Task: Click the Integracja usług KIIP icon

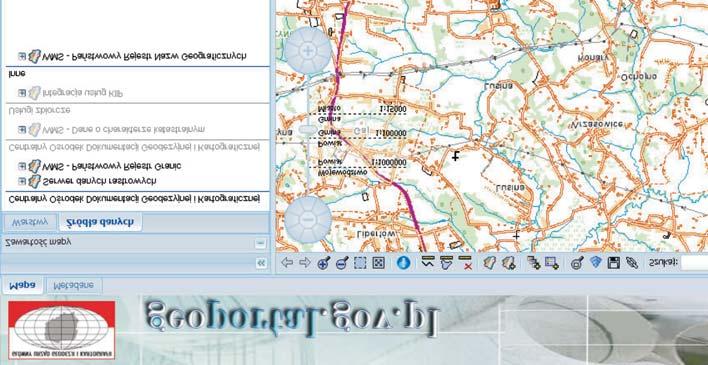Action: (34, 93)
